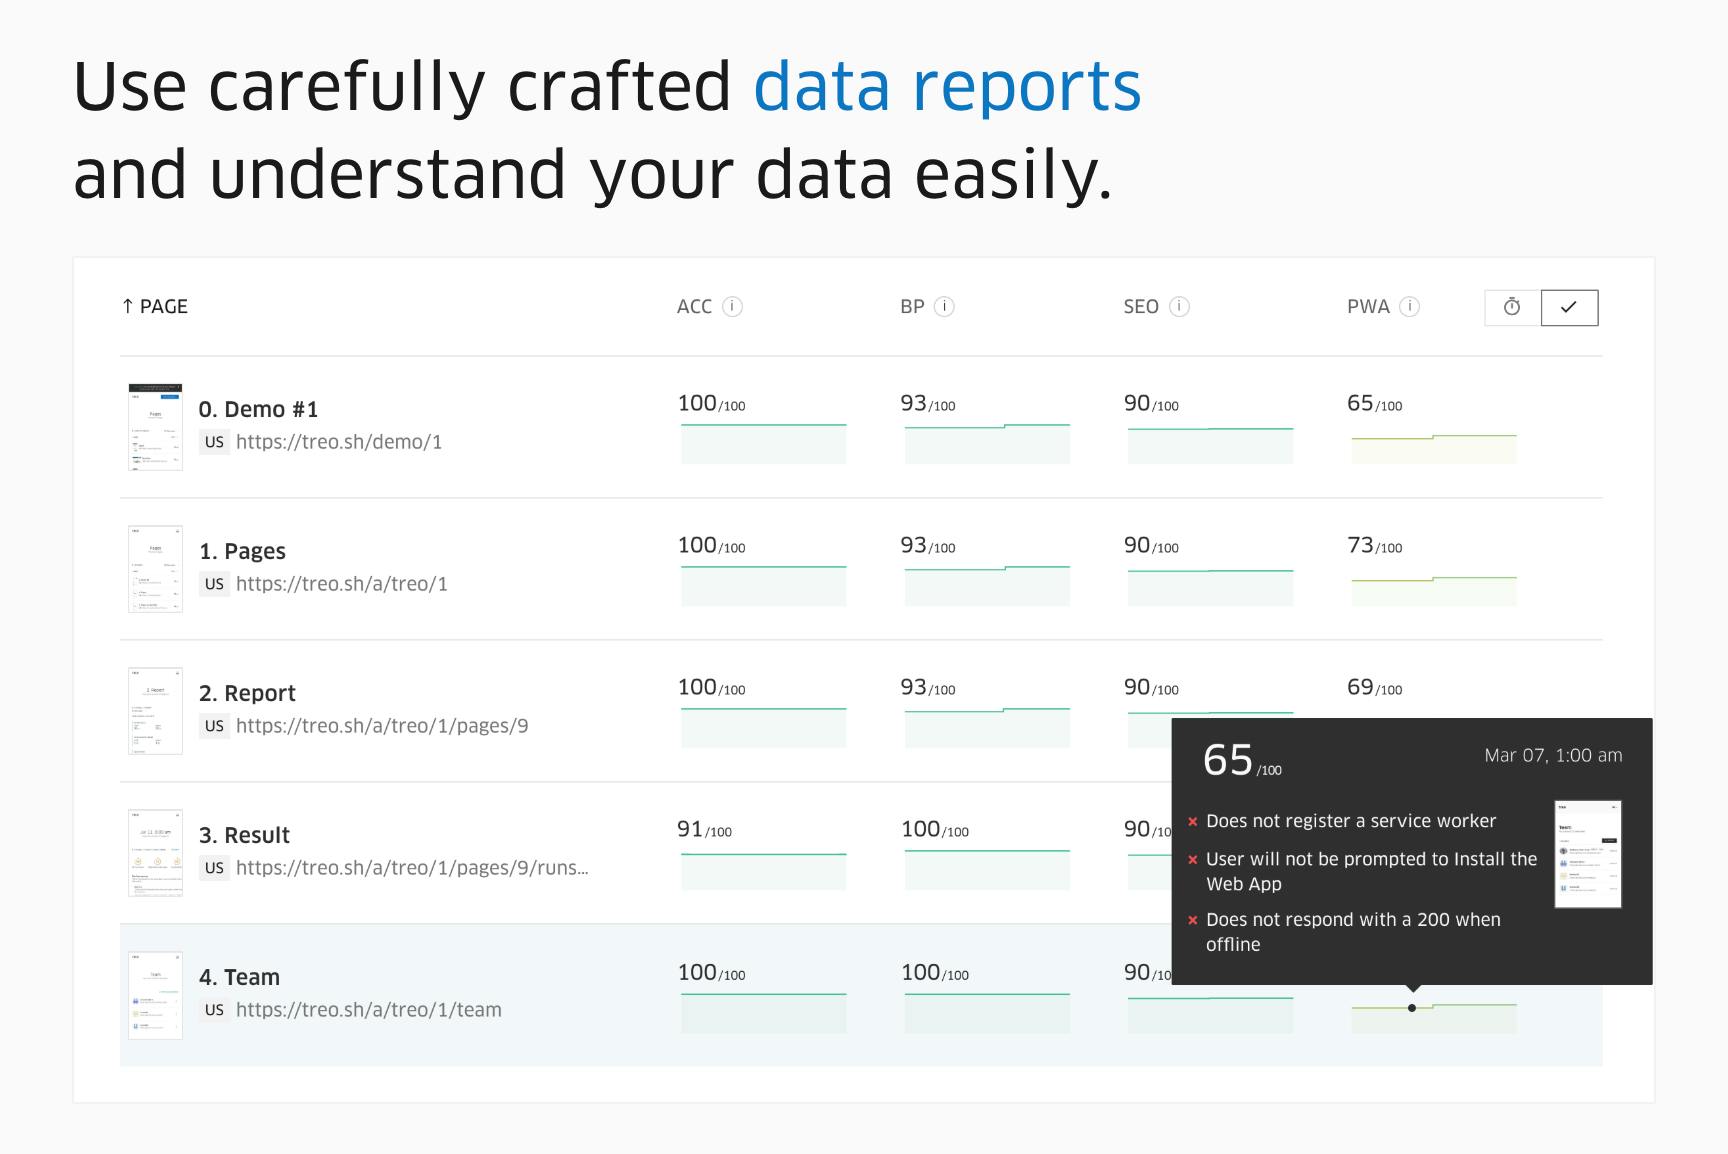Click the active point on Team PWA chart
Viewport: 1728px width, 1154px height.
[1412, 1008]
